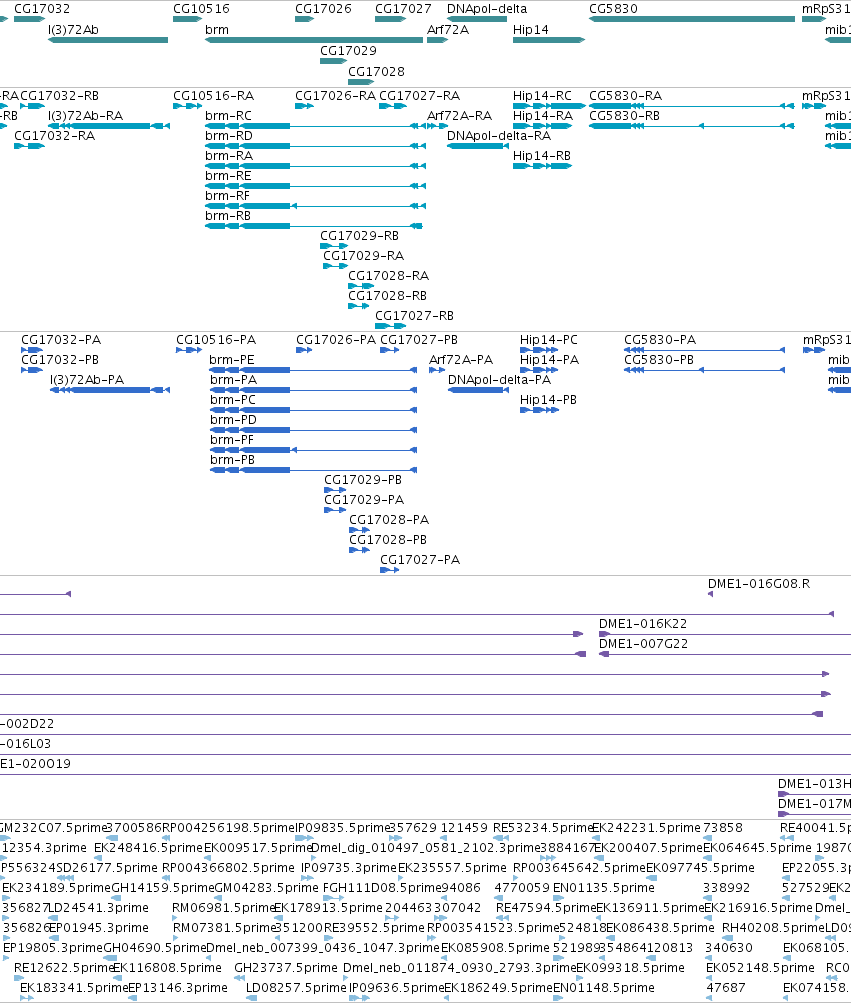
Task: Click the CG10516-RA transcript label
Action: [213, 96]
